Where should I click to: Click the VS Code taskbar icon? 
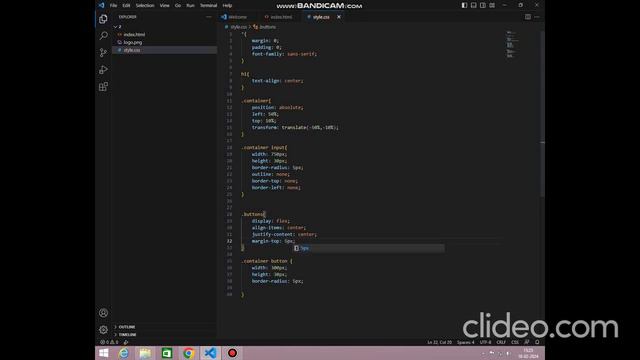(210, 353)
